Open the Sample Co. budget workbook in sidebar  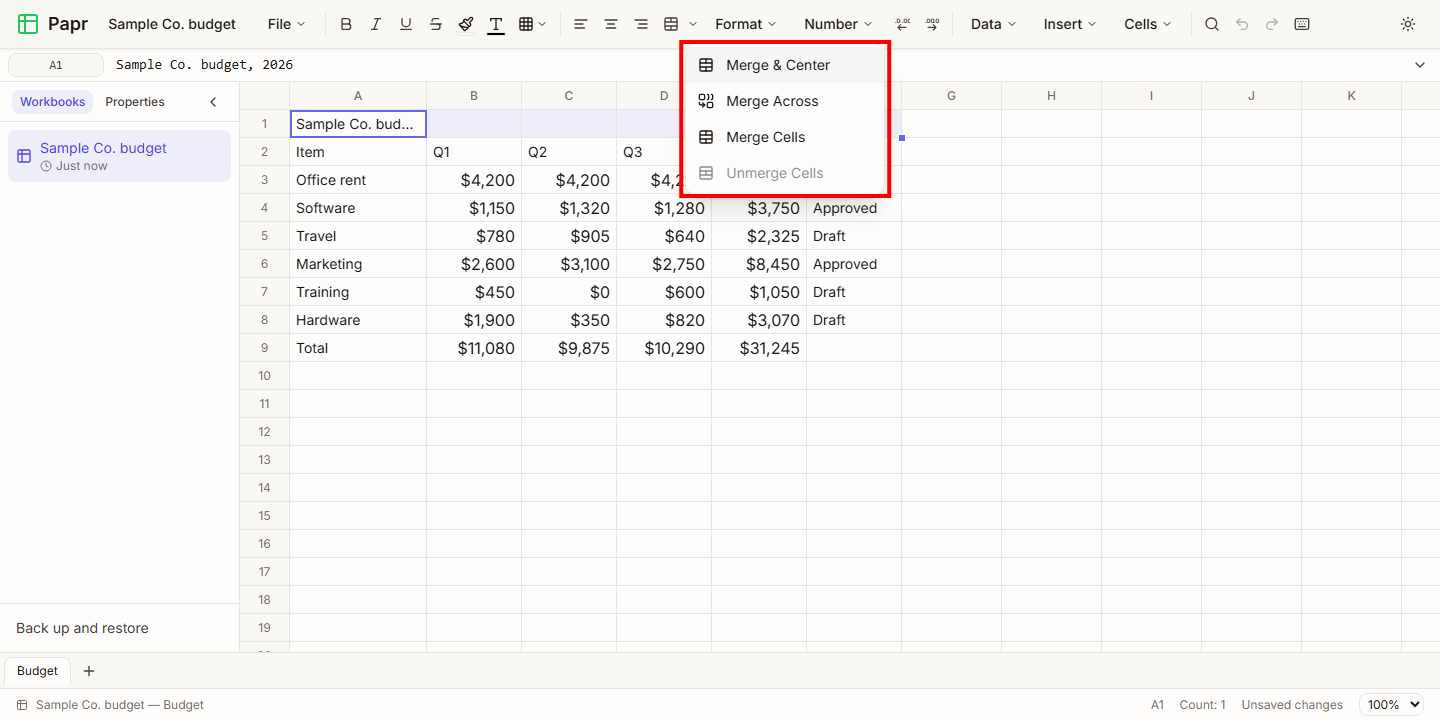(119, 156)
